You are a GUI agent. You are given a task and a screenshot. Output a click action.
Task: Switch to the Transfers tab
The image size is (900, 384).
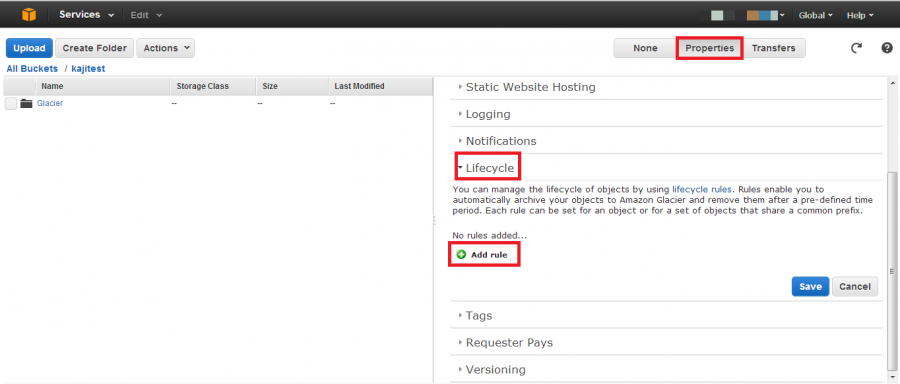pos(773,48)
